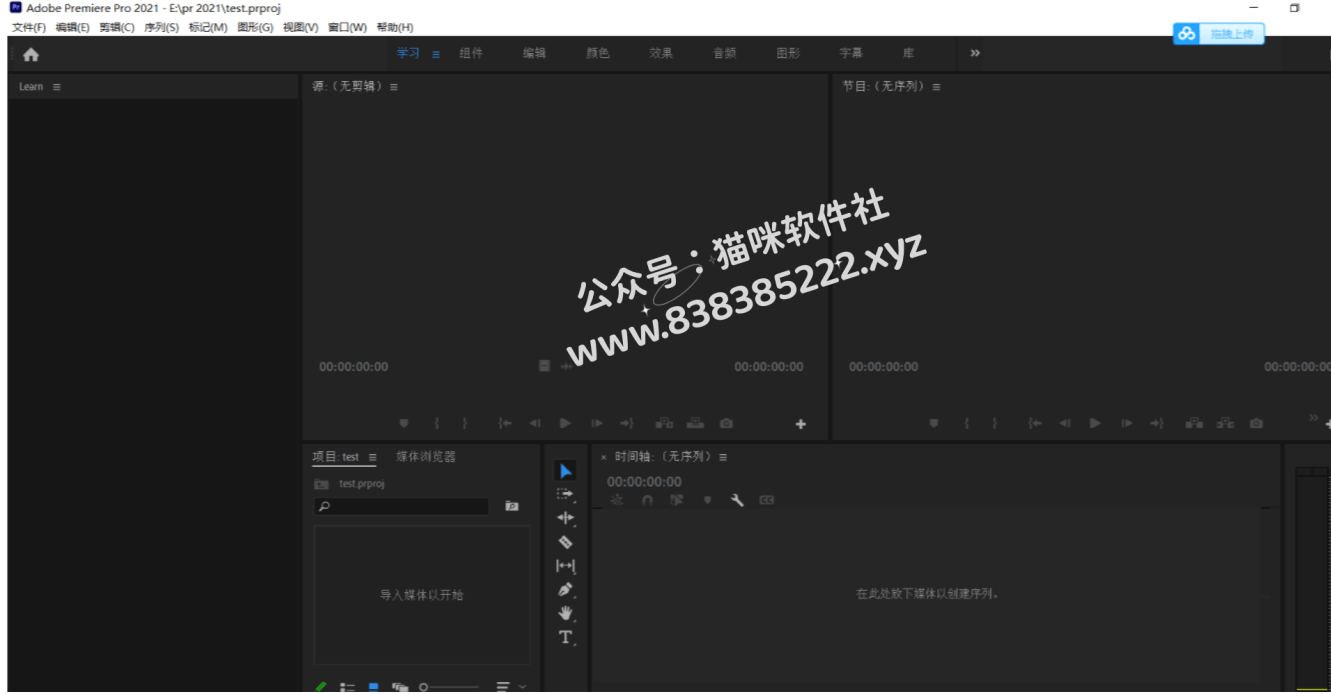Click the project search field
1331x694 pixels.
click(x=402, y=507)
